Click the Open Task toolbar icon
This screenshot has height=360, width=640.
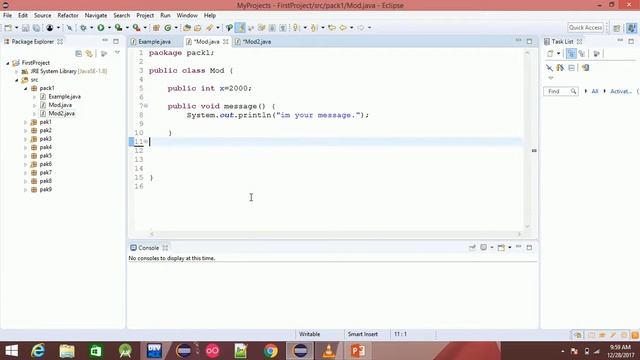point(198,28)
